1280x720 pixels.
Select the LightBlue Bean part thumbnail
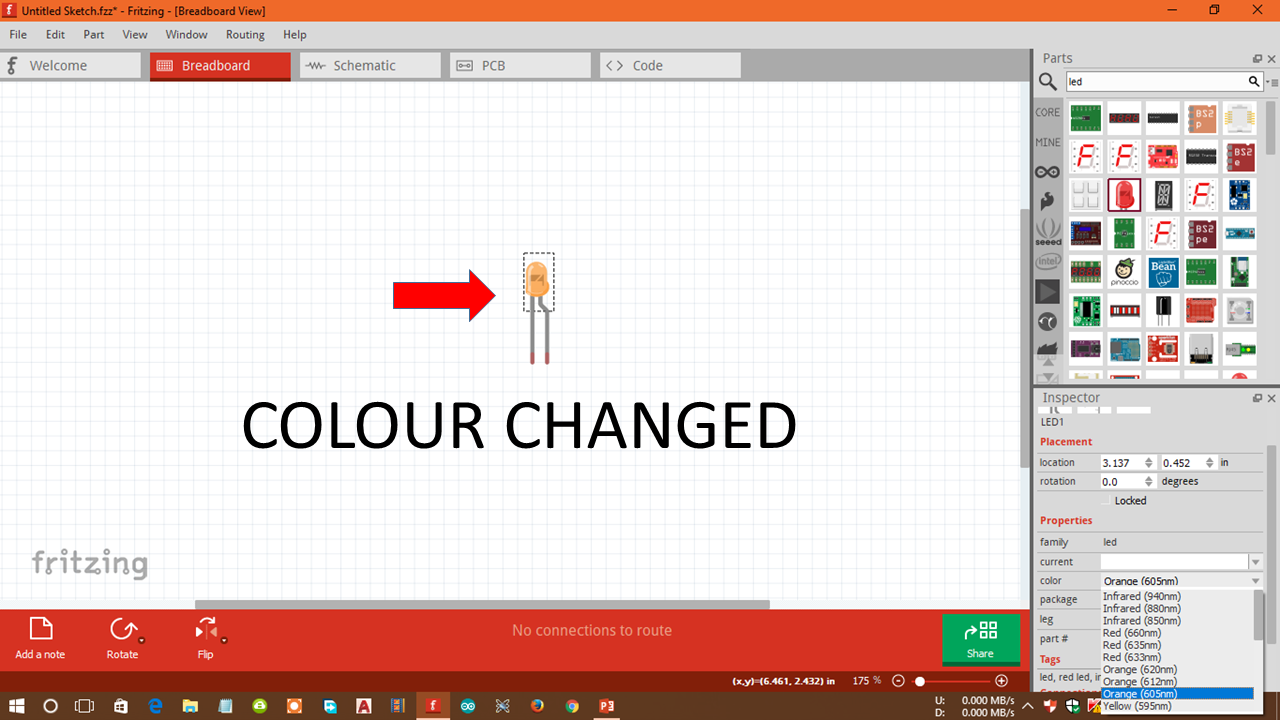point(1163,272)
